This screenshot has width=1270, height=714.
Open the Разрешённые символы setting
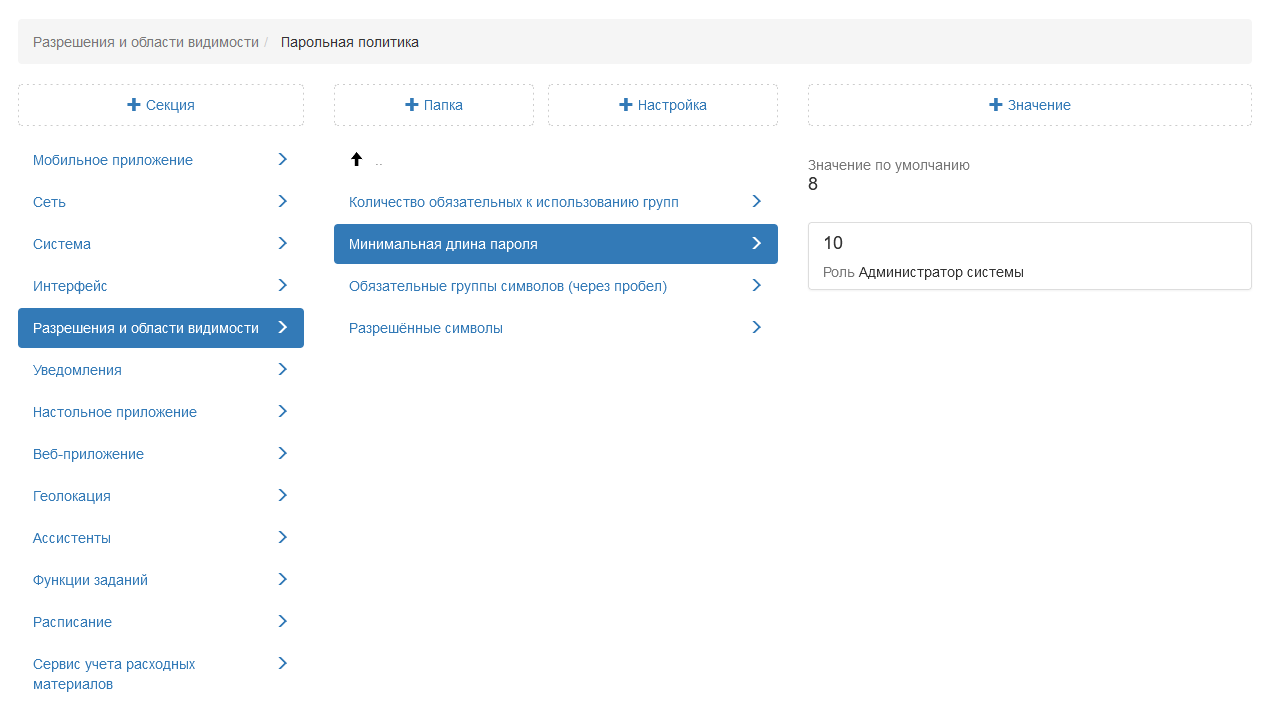(426, 328)
